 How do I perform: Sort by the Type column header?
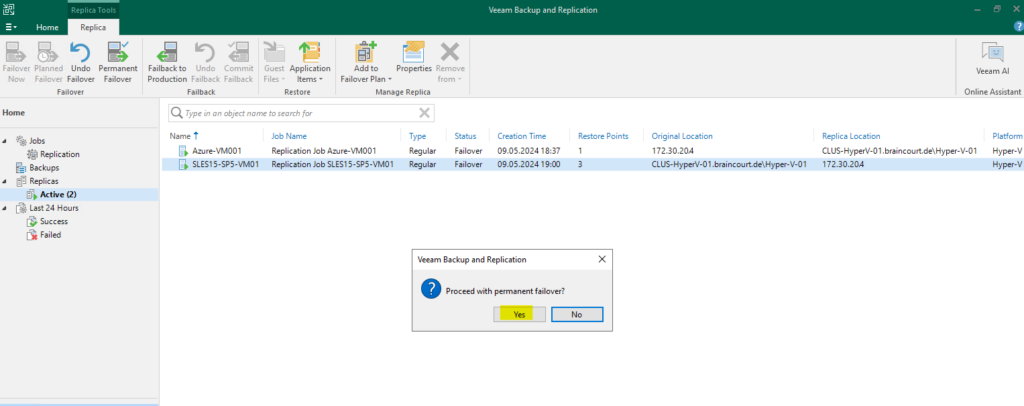pos(417,136)
